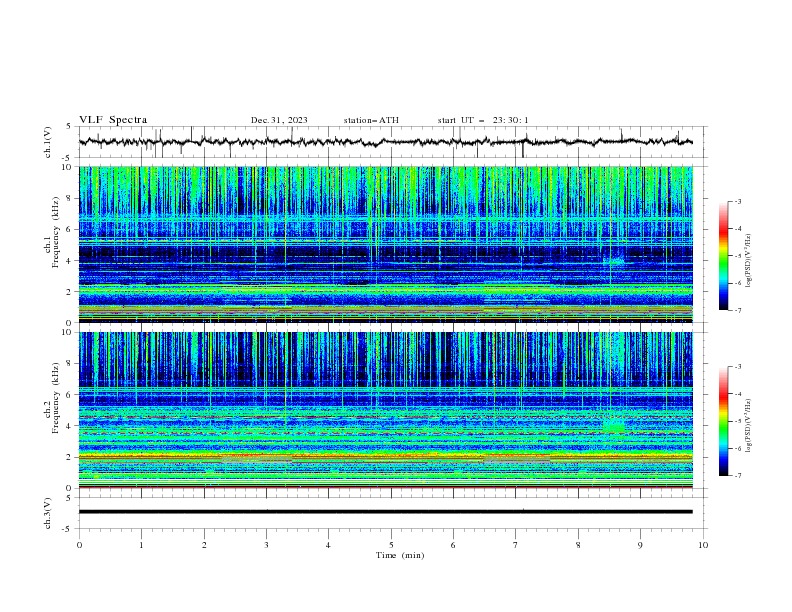
Task: Click time axis tick label "0"
Action: tap(79, 545)
